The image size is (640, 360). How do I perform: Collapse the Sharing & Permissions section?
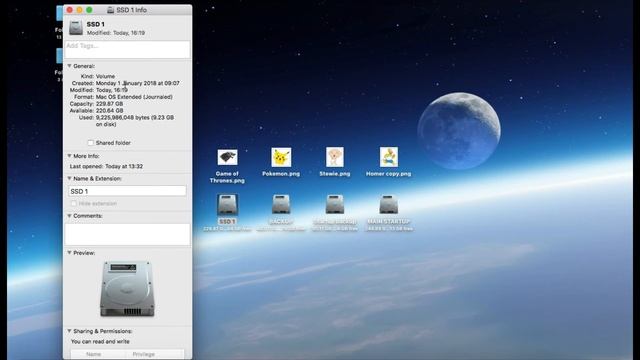point(69,331)
